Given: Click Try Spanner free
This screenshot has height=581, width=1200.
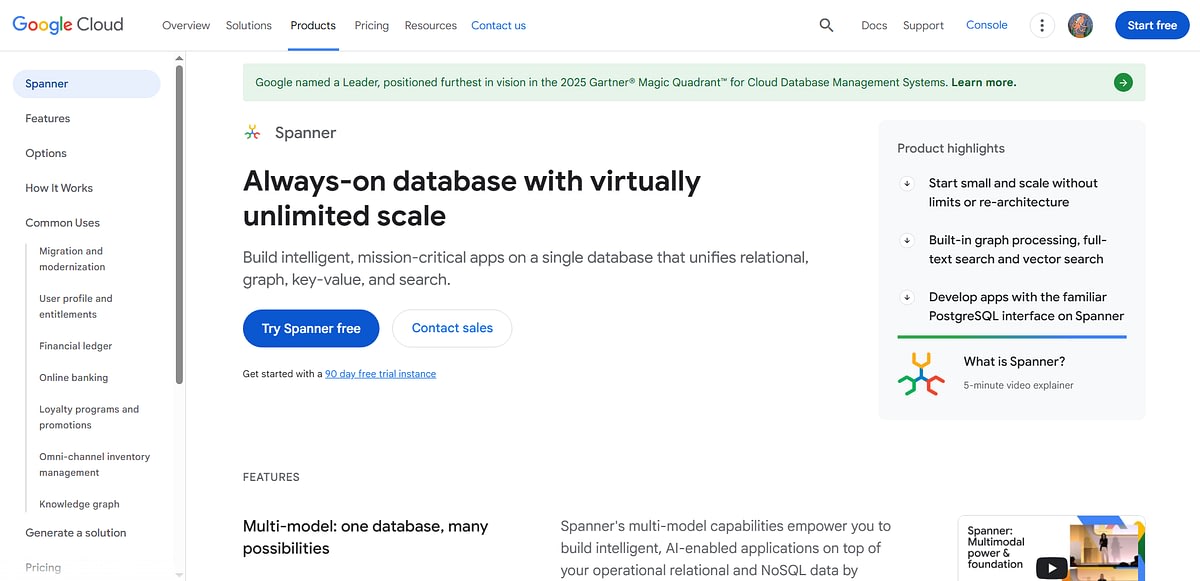Looking at the screenshot, I should (x=311, y=328).
